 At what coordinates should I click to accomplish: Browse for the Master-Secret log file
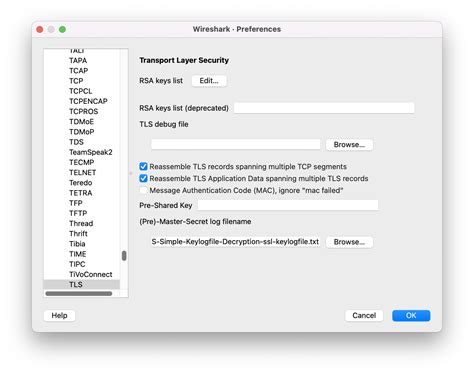(x=349, y=242)
